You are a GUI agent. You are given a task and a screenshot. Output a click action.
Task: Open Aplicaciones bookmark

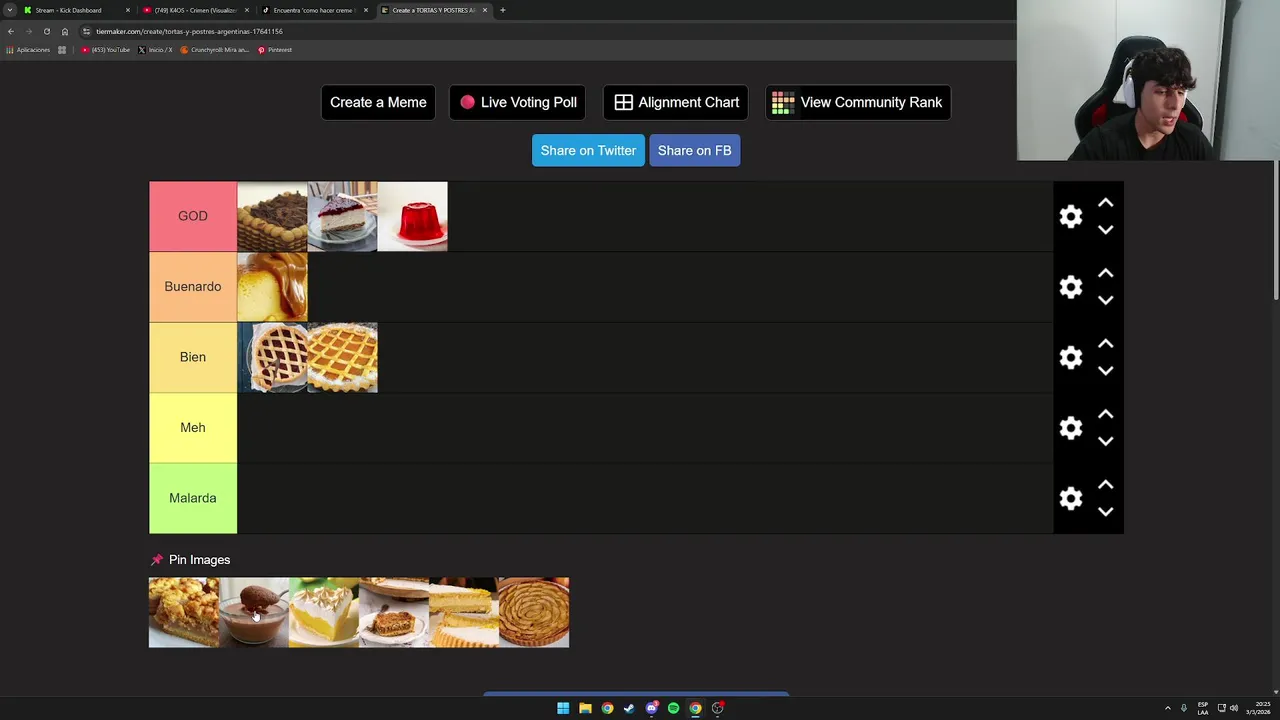[29, 50]
